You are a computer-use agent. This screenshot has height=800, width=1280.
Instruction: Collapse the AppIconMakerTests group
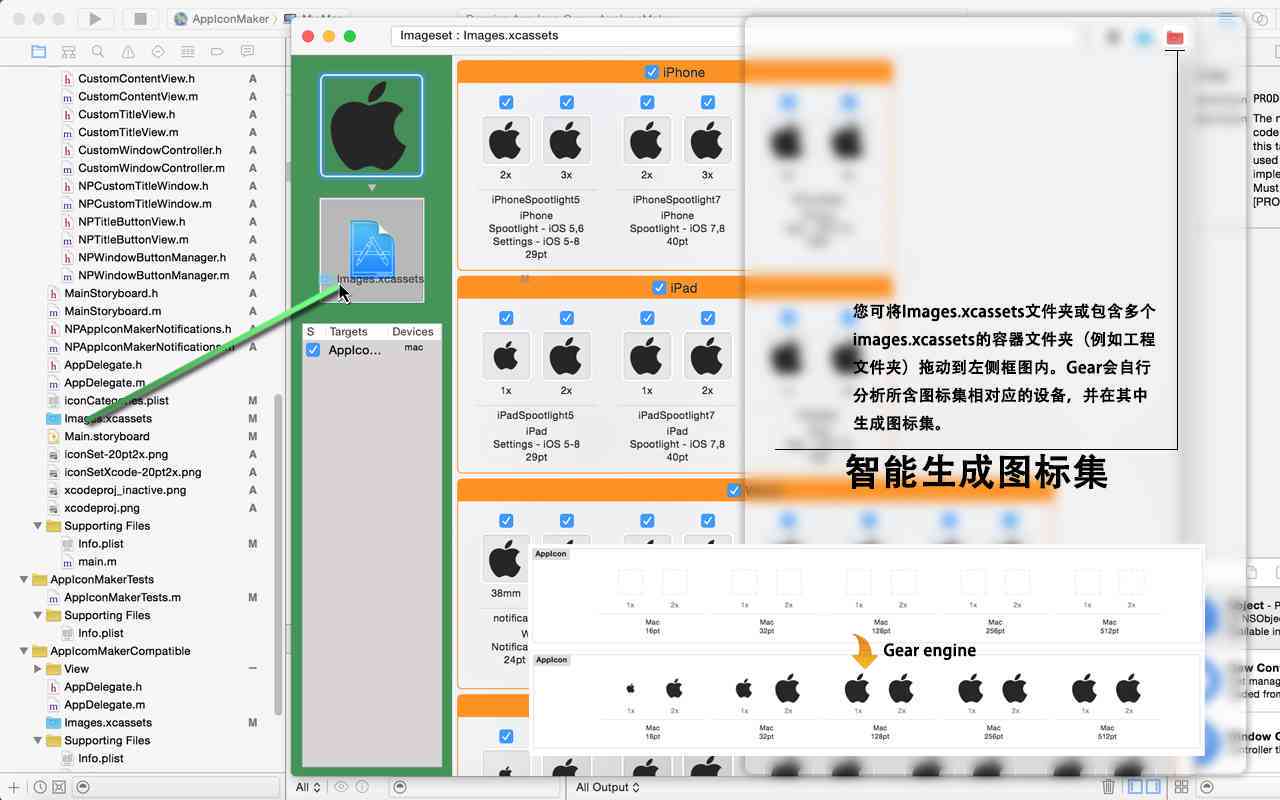tap(24, 579)
